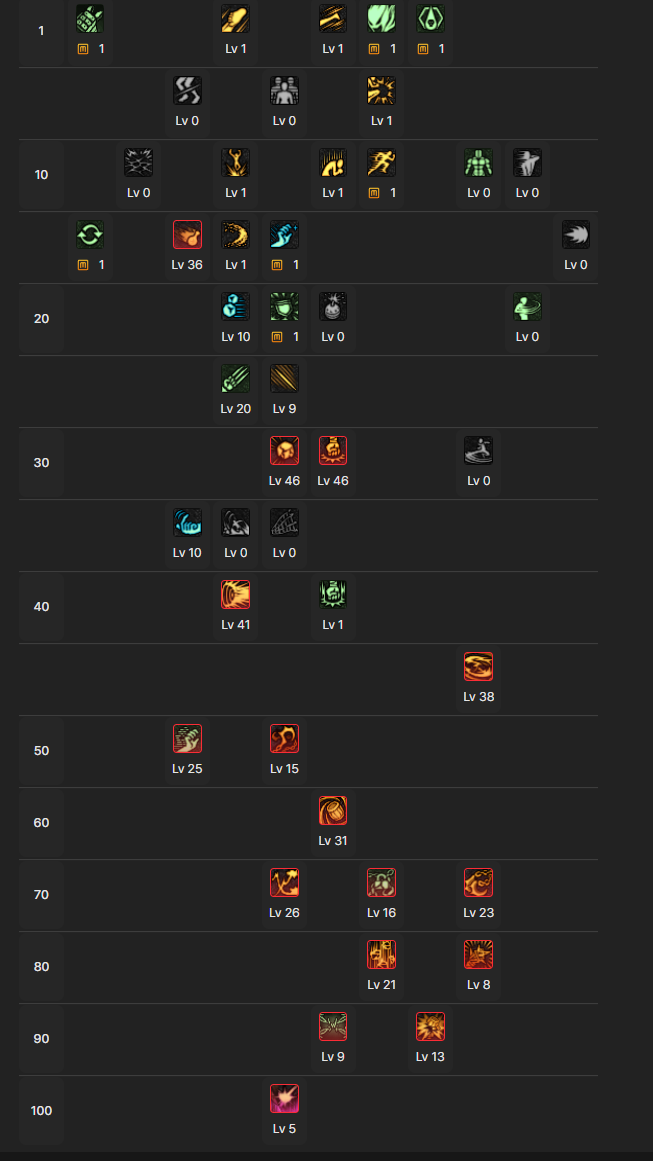The height and width of the screenshot is (1161, 653).
Task: Pick the green claw skill at Lv 20
Action: (236, 379)
